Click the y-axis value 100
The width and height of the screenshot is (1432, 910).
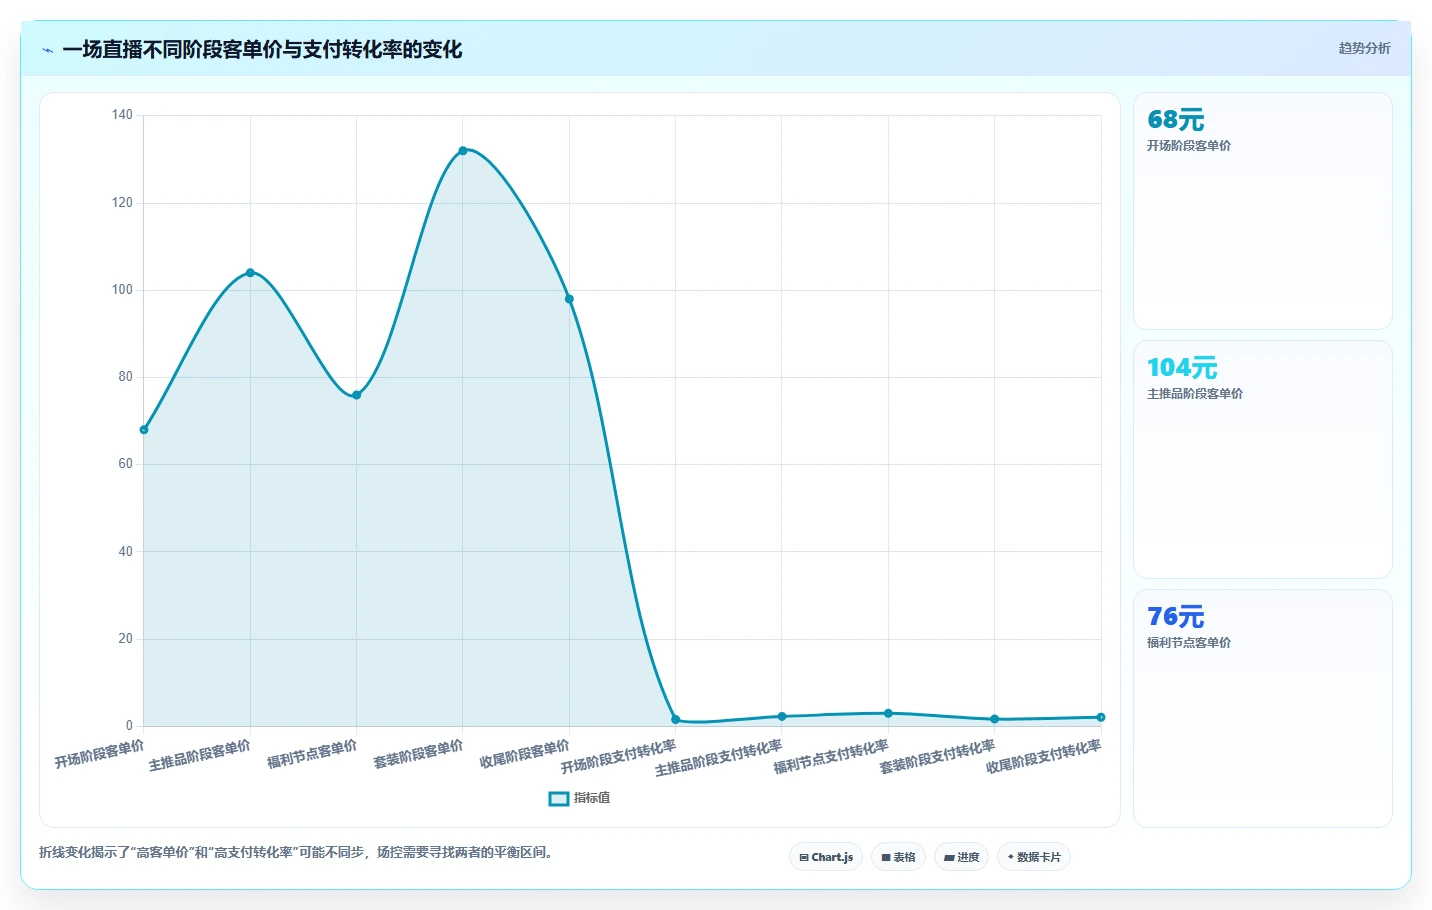pyautogui.click(x=122, y=290)
